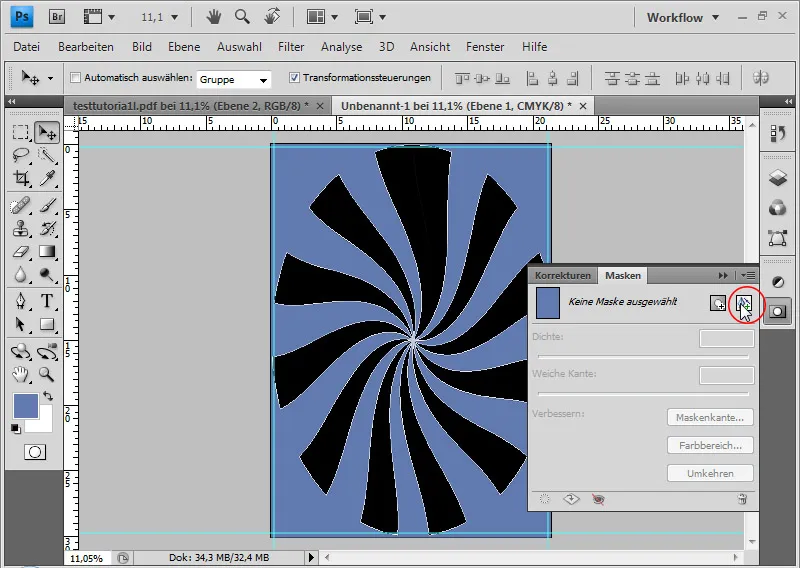Add a vector mask in Masken panel
The height and width of the screenshot is (568, 800).
coord(744,303)
